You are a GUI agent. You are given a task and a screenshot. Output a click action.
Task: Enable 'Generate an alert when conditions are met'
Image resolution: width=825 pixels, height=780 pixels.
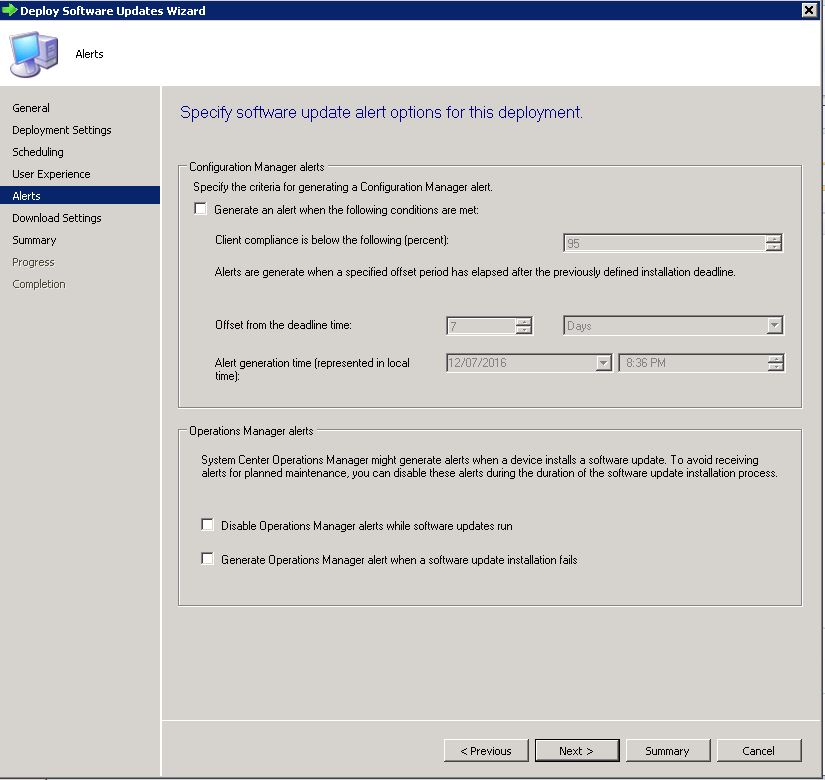200,209
